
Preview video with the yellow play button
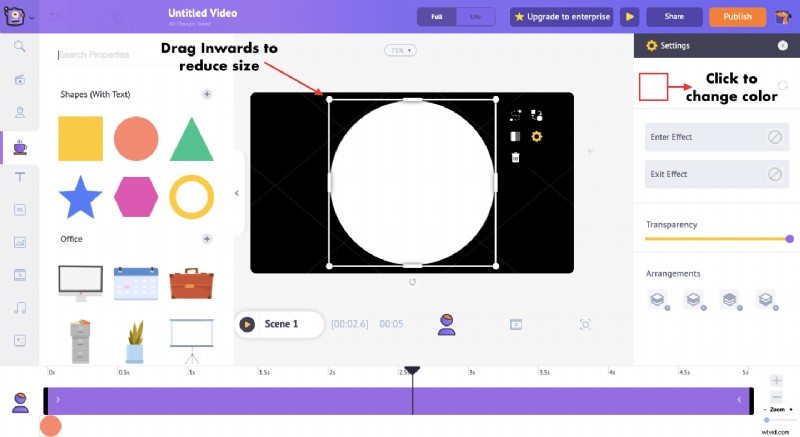(630, 17)
